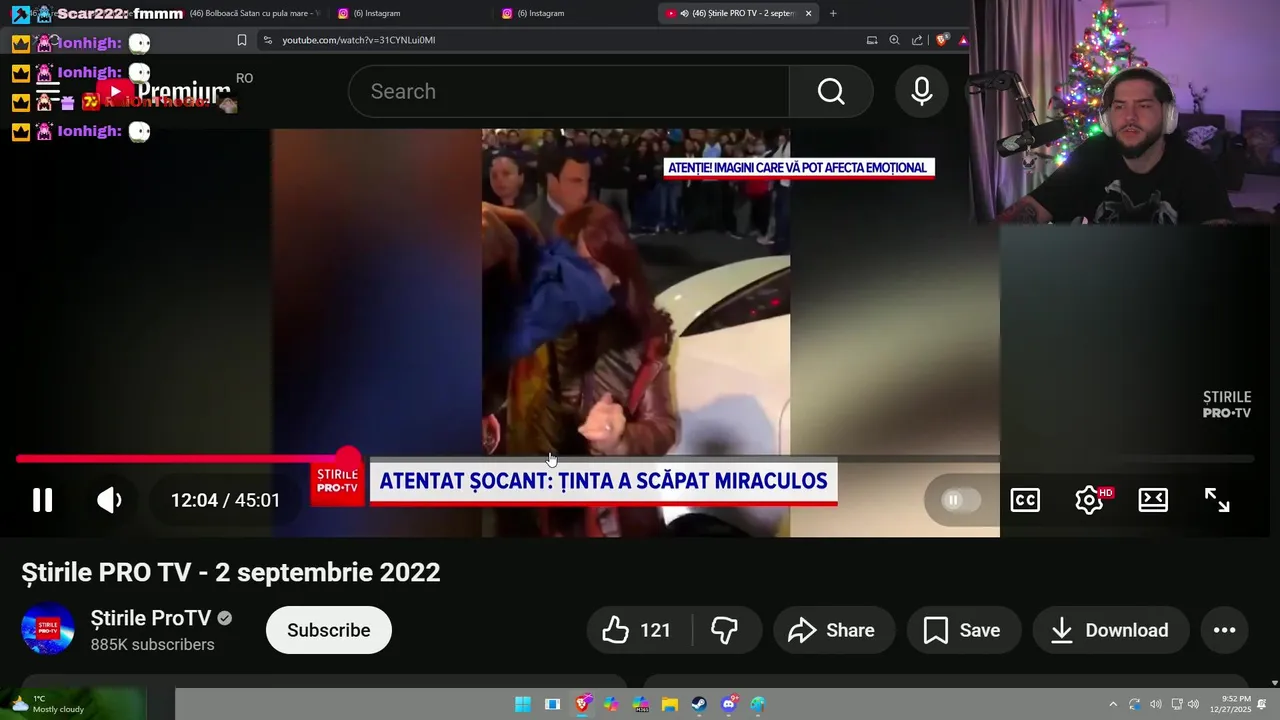The width and height of the screenshot is (1280, 720).
Task: Click the youtube.com address bar URL
Action: 358,40
